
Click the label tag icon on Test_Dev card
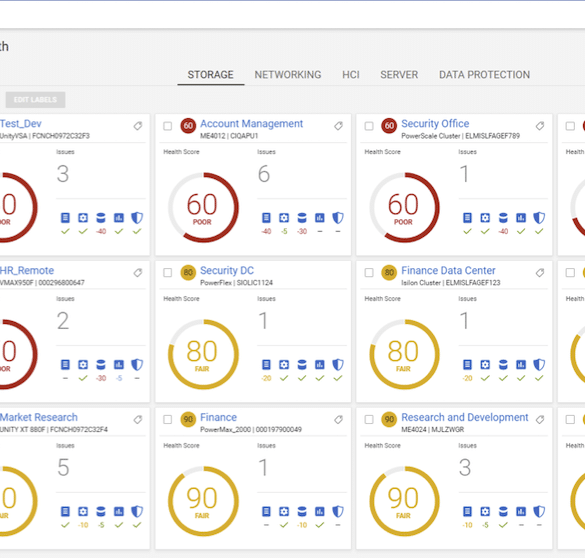pos(138,126)
